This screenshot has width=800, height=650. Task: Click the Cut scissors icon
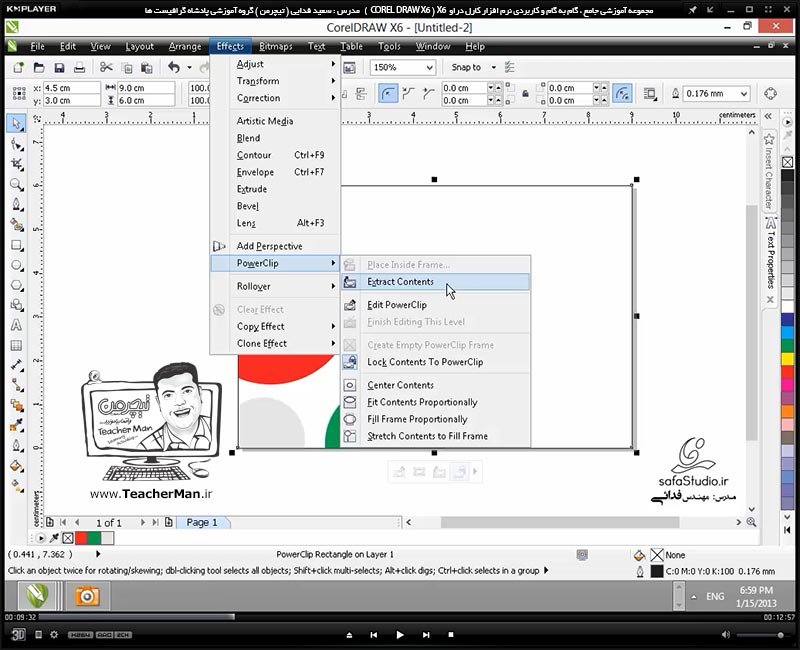pos(106,67)
